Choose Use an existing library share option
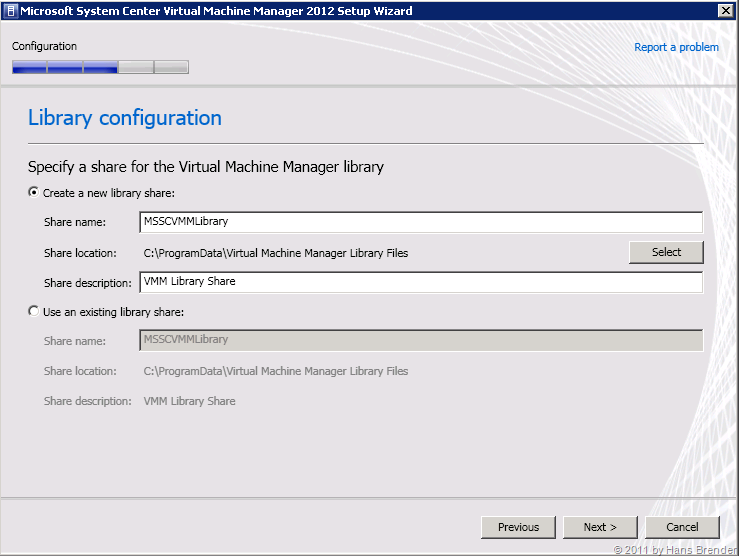739x556 pixels. click(34, 311)
